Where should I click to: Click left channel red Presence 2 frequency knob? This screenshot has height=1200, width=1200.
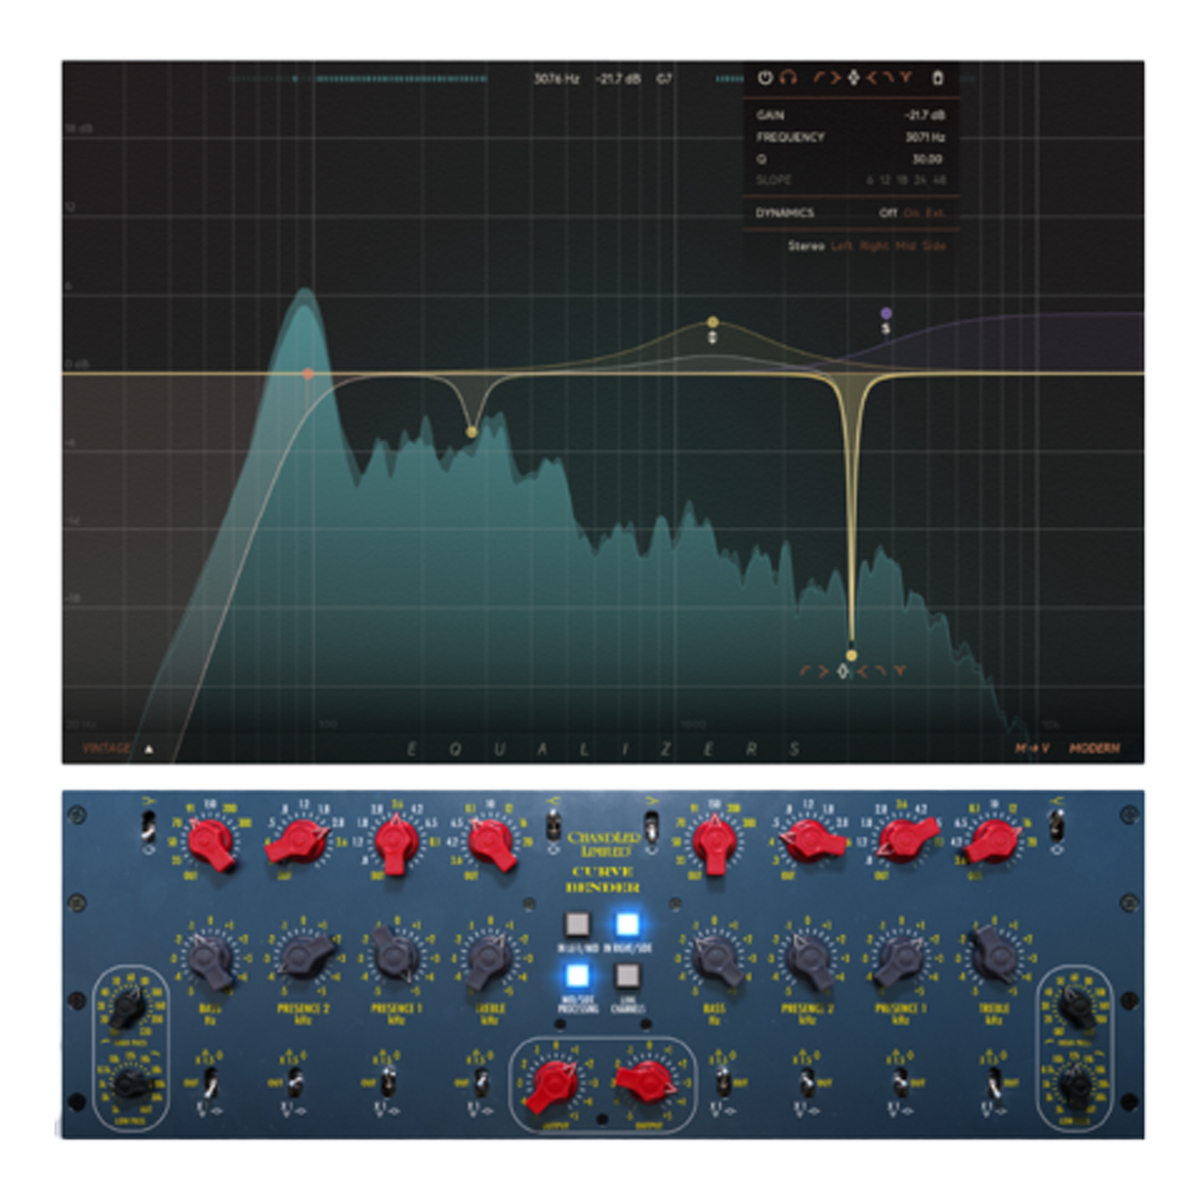click(x=299, y=843)
